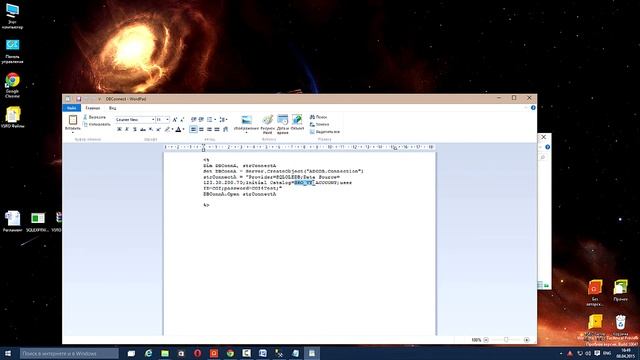Click Replace (Замена) in editing group
Viewport: 640px width, 360px height.
point(320,124)
